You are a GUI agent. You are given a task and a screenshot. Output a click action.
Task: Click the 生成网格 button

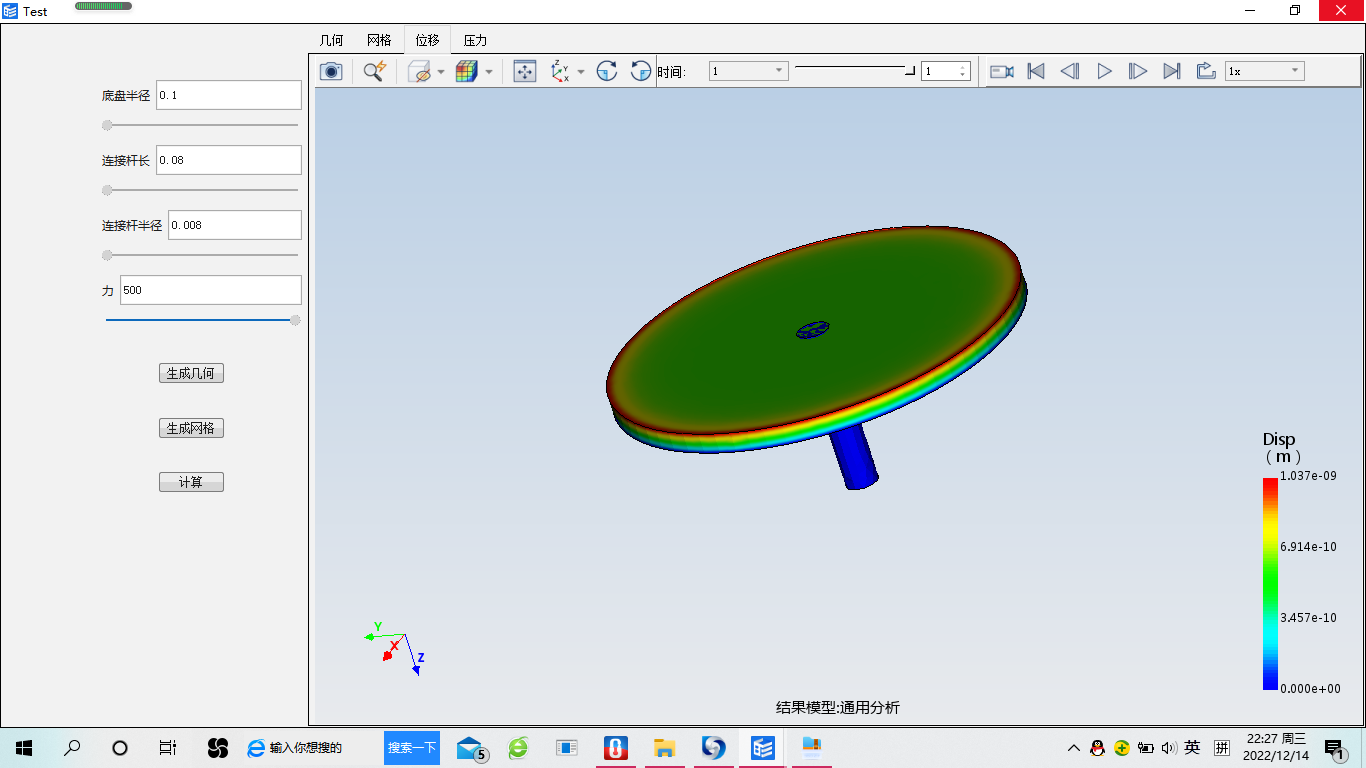pyautogui.click(x=191, y=428)
